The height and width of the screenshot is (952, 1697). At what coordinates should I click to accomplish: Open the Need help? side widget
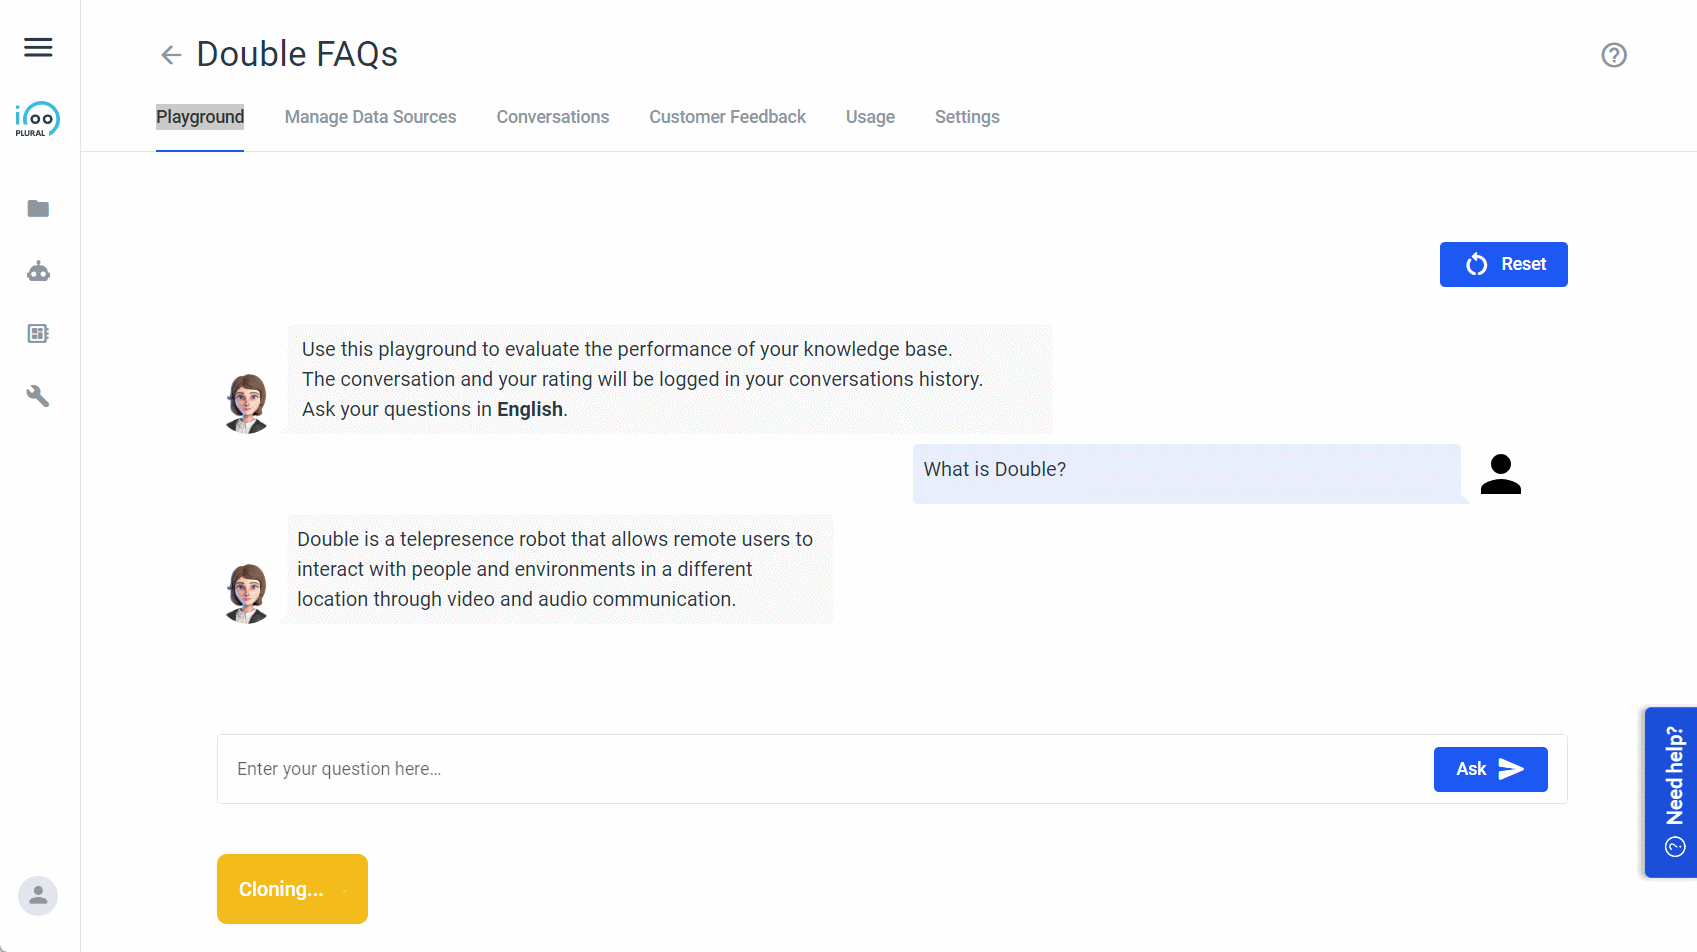(1671, 792)
